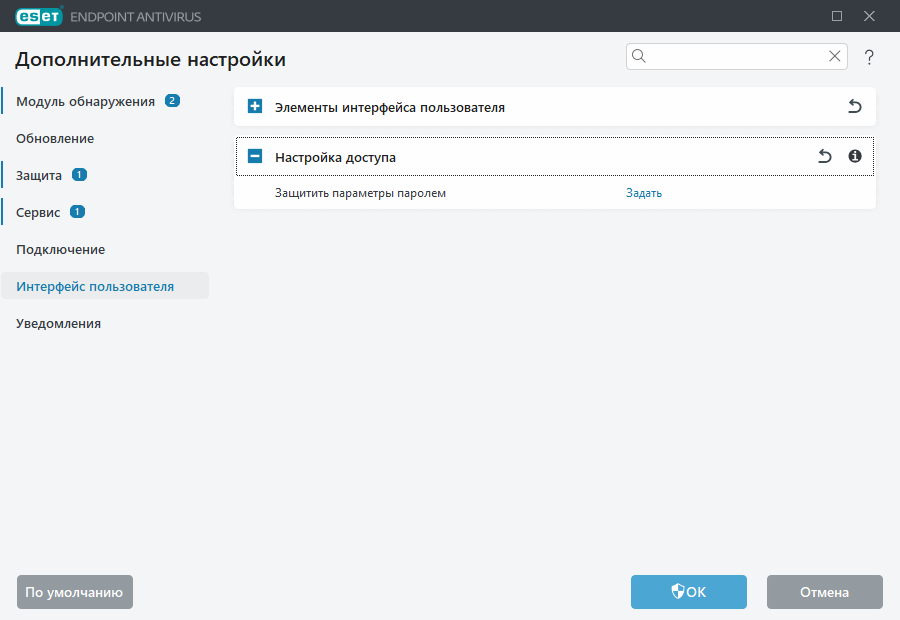Click the magnifier icon in search box
This screenshot has height=620, width=900.
640,57
